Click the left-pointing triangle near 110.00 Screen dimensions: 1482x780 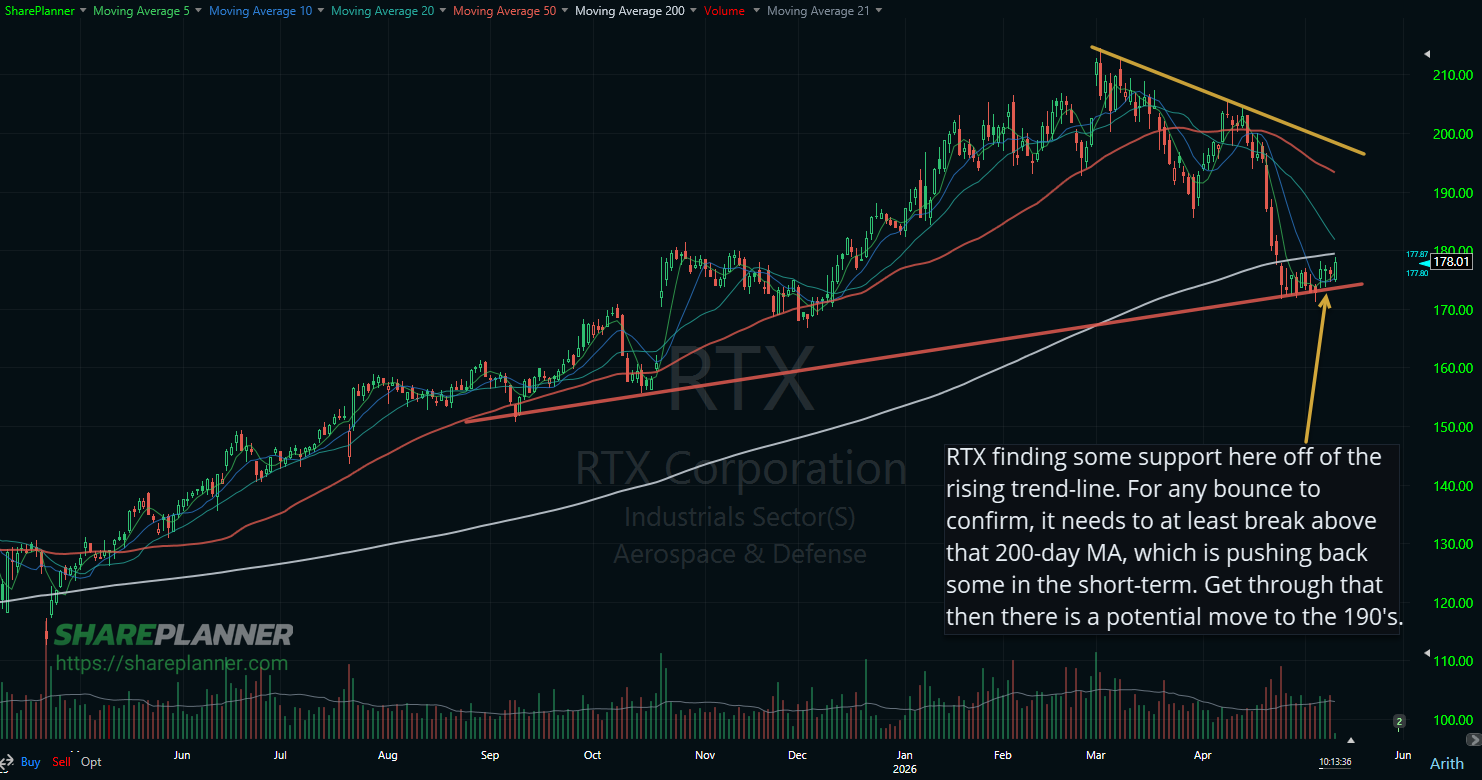(x=1425, y=654)
